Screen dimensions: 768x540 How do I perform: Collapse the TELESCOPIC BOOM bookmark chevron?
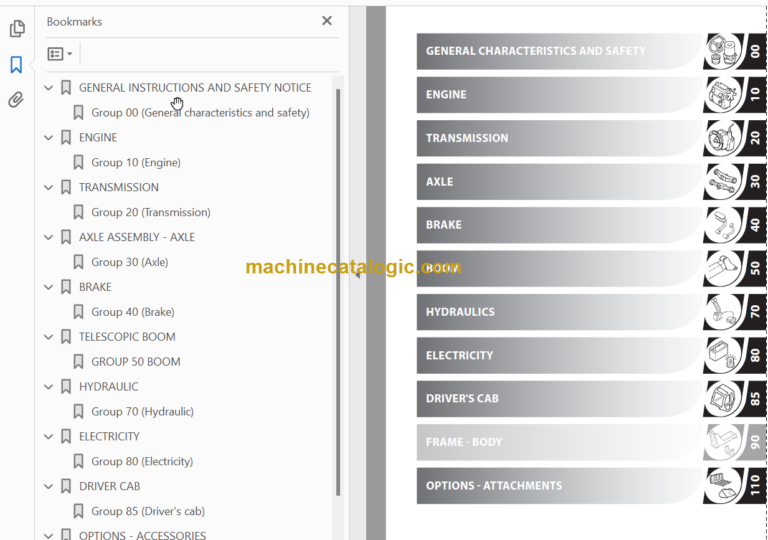(48, 337)
